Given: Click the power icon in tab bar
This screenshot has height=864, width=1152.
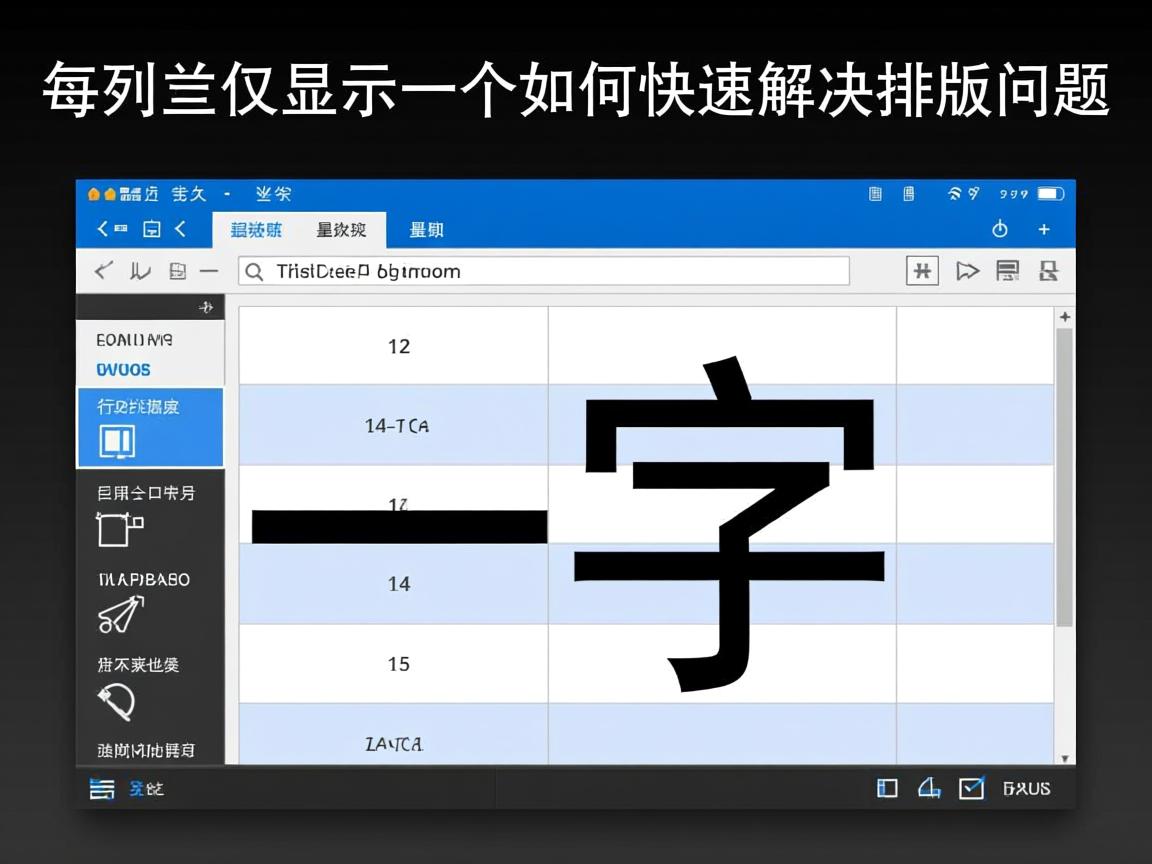Looking at the screenshot, I should [999, 230].
